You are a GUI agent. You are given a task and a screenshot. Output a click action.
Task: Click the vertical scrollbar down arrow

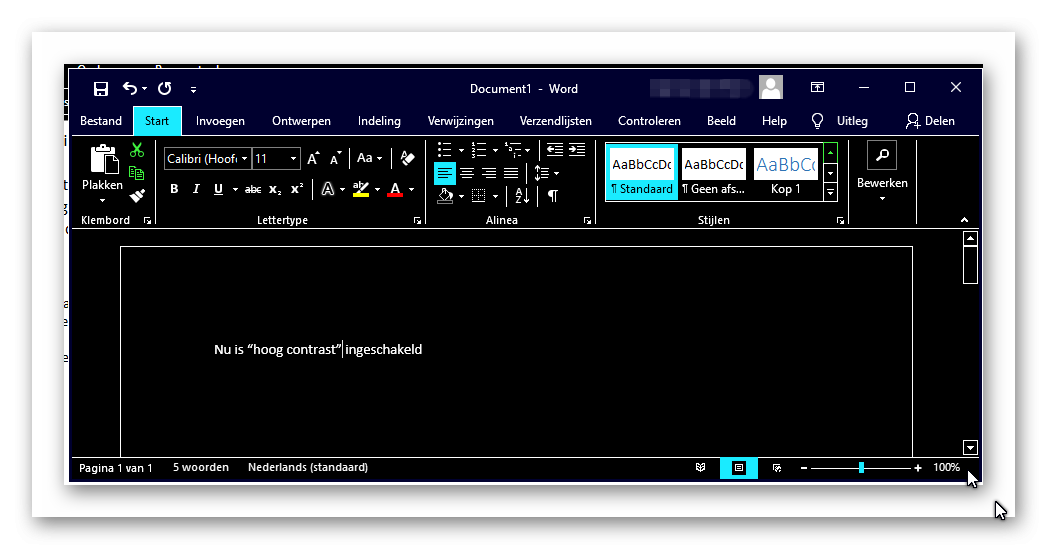click(x=970, y=447)
